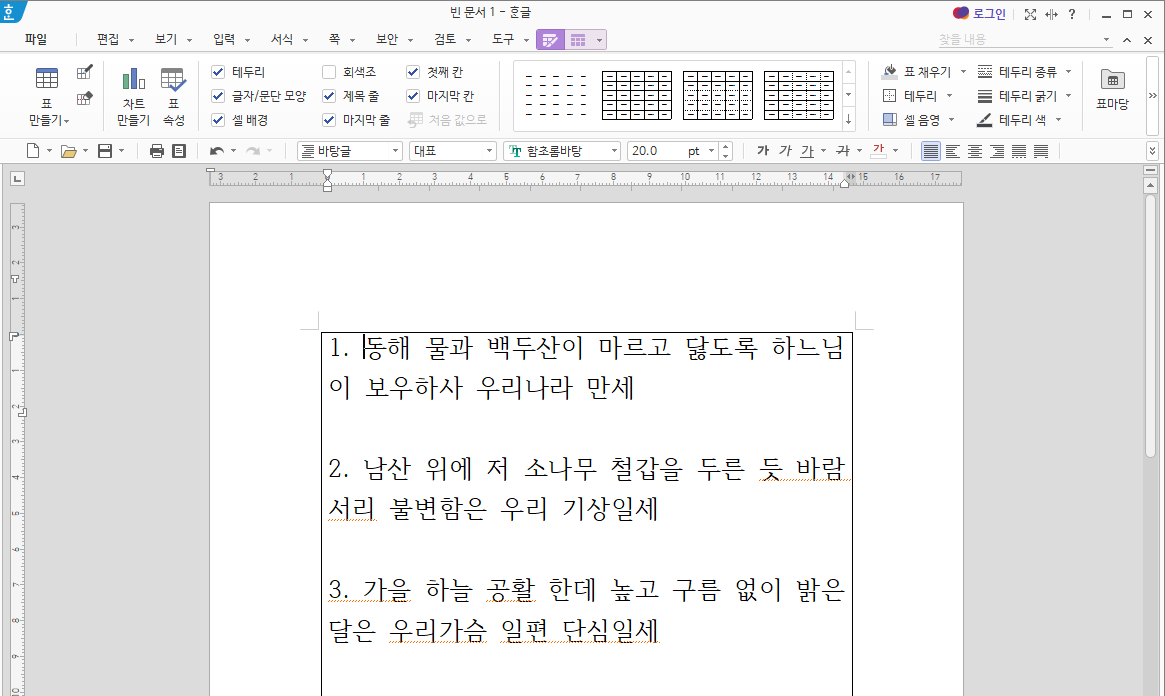1165x696 pixels.
Task: Save the document with the disk icon
Action: click(105, 151)
